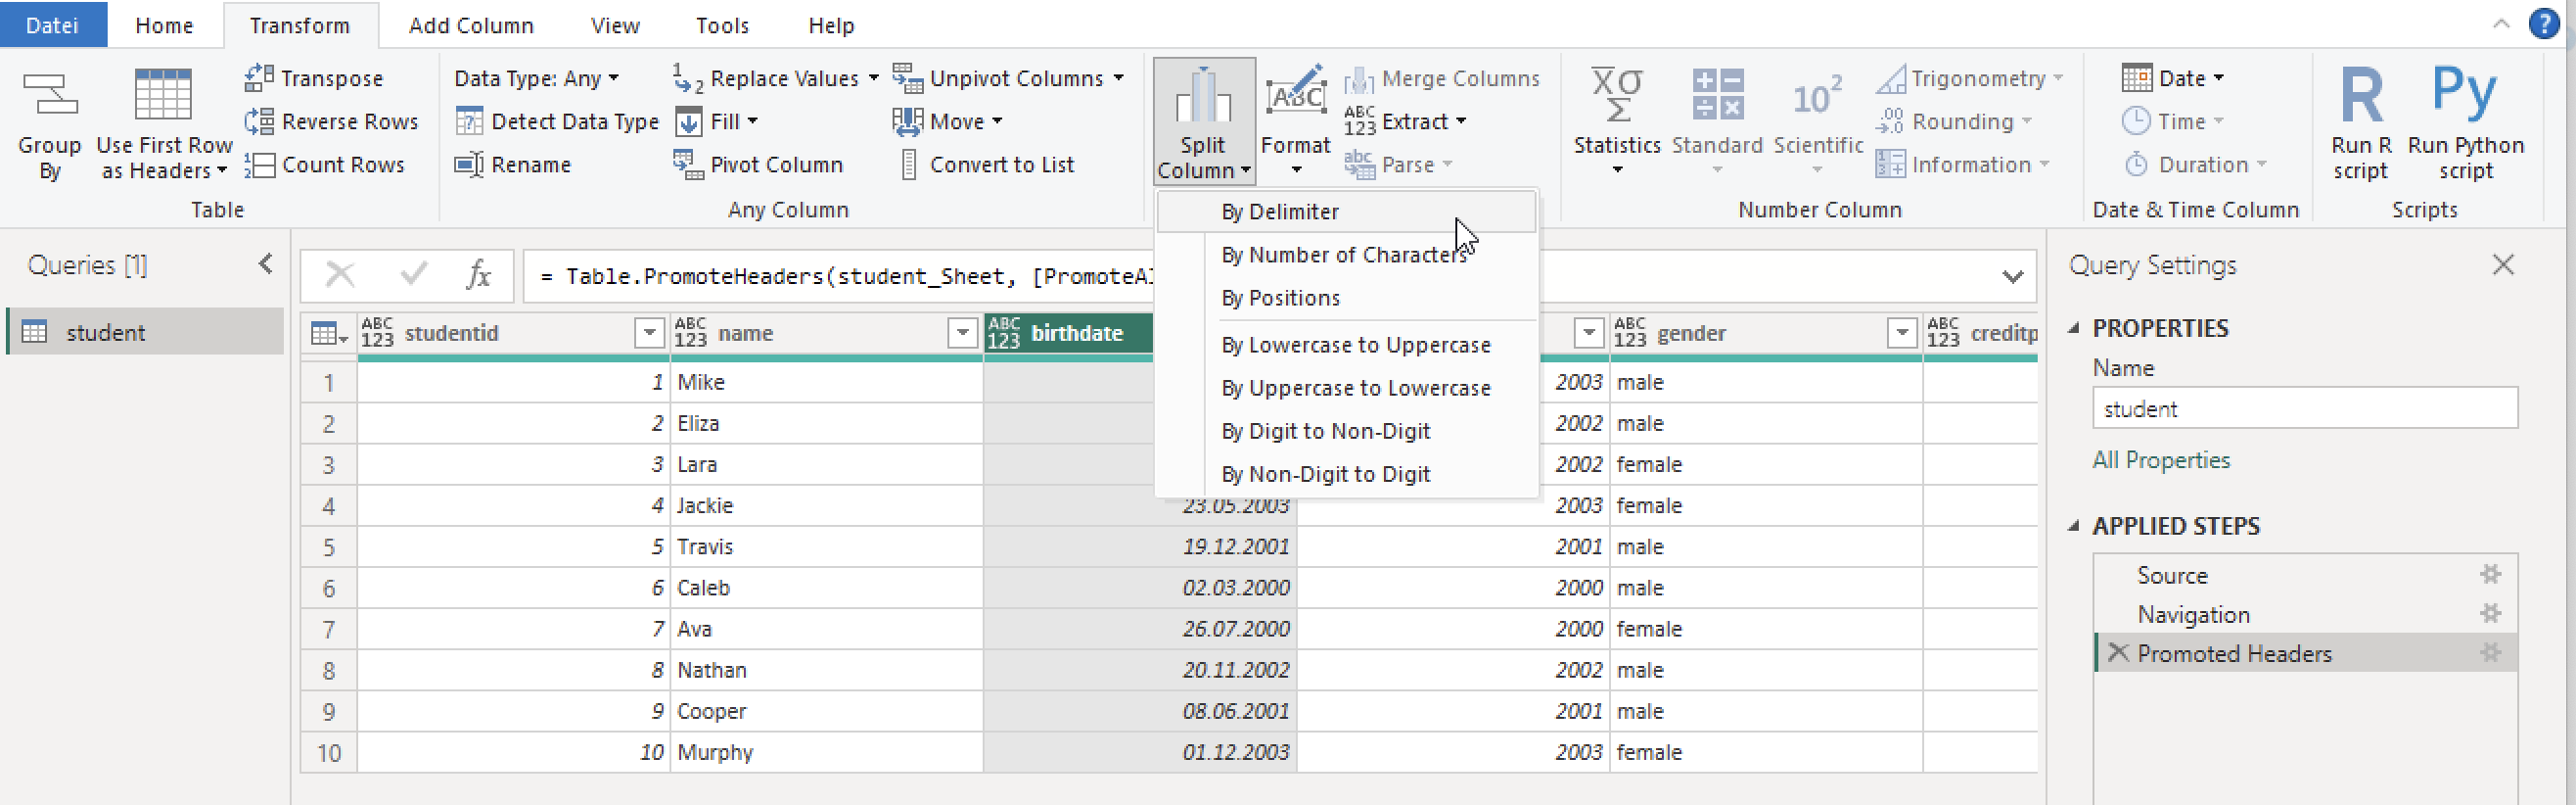
Task: Switch to the View tab
Action: click(x=615, y=25)
